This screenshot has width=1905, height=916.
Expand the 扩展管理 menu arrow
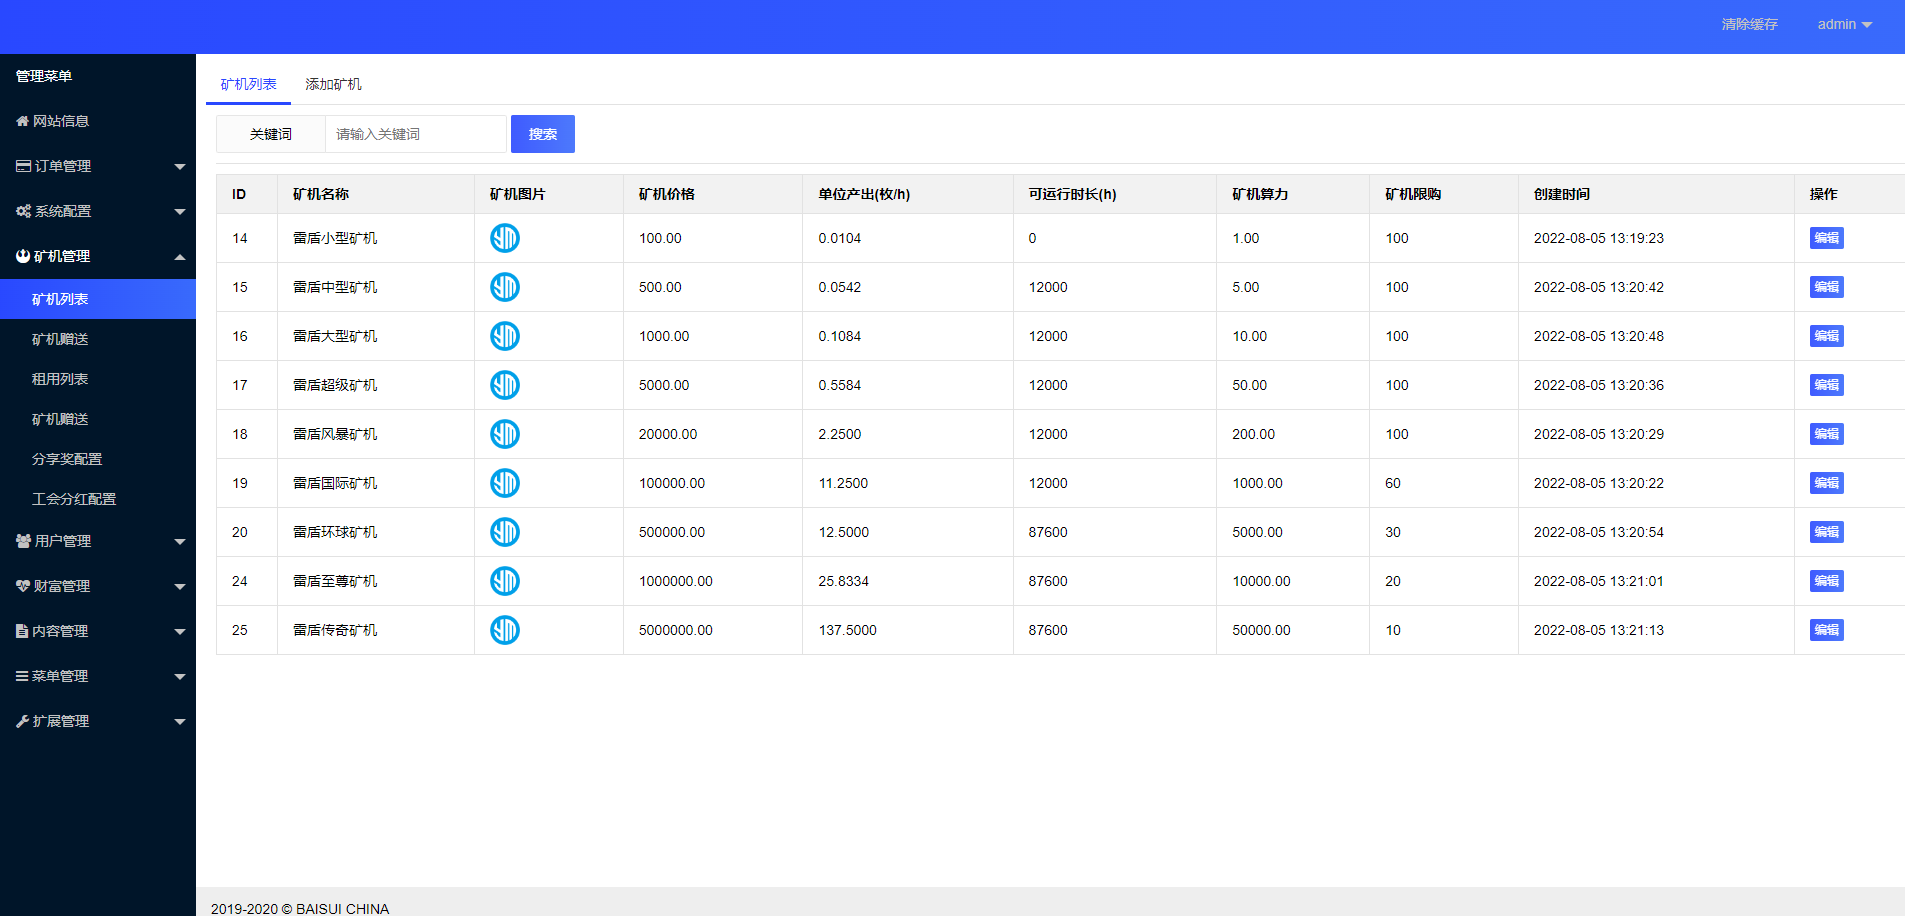(x=180, y=722)
